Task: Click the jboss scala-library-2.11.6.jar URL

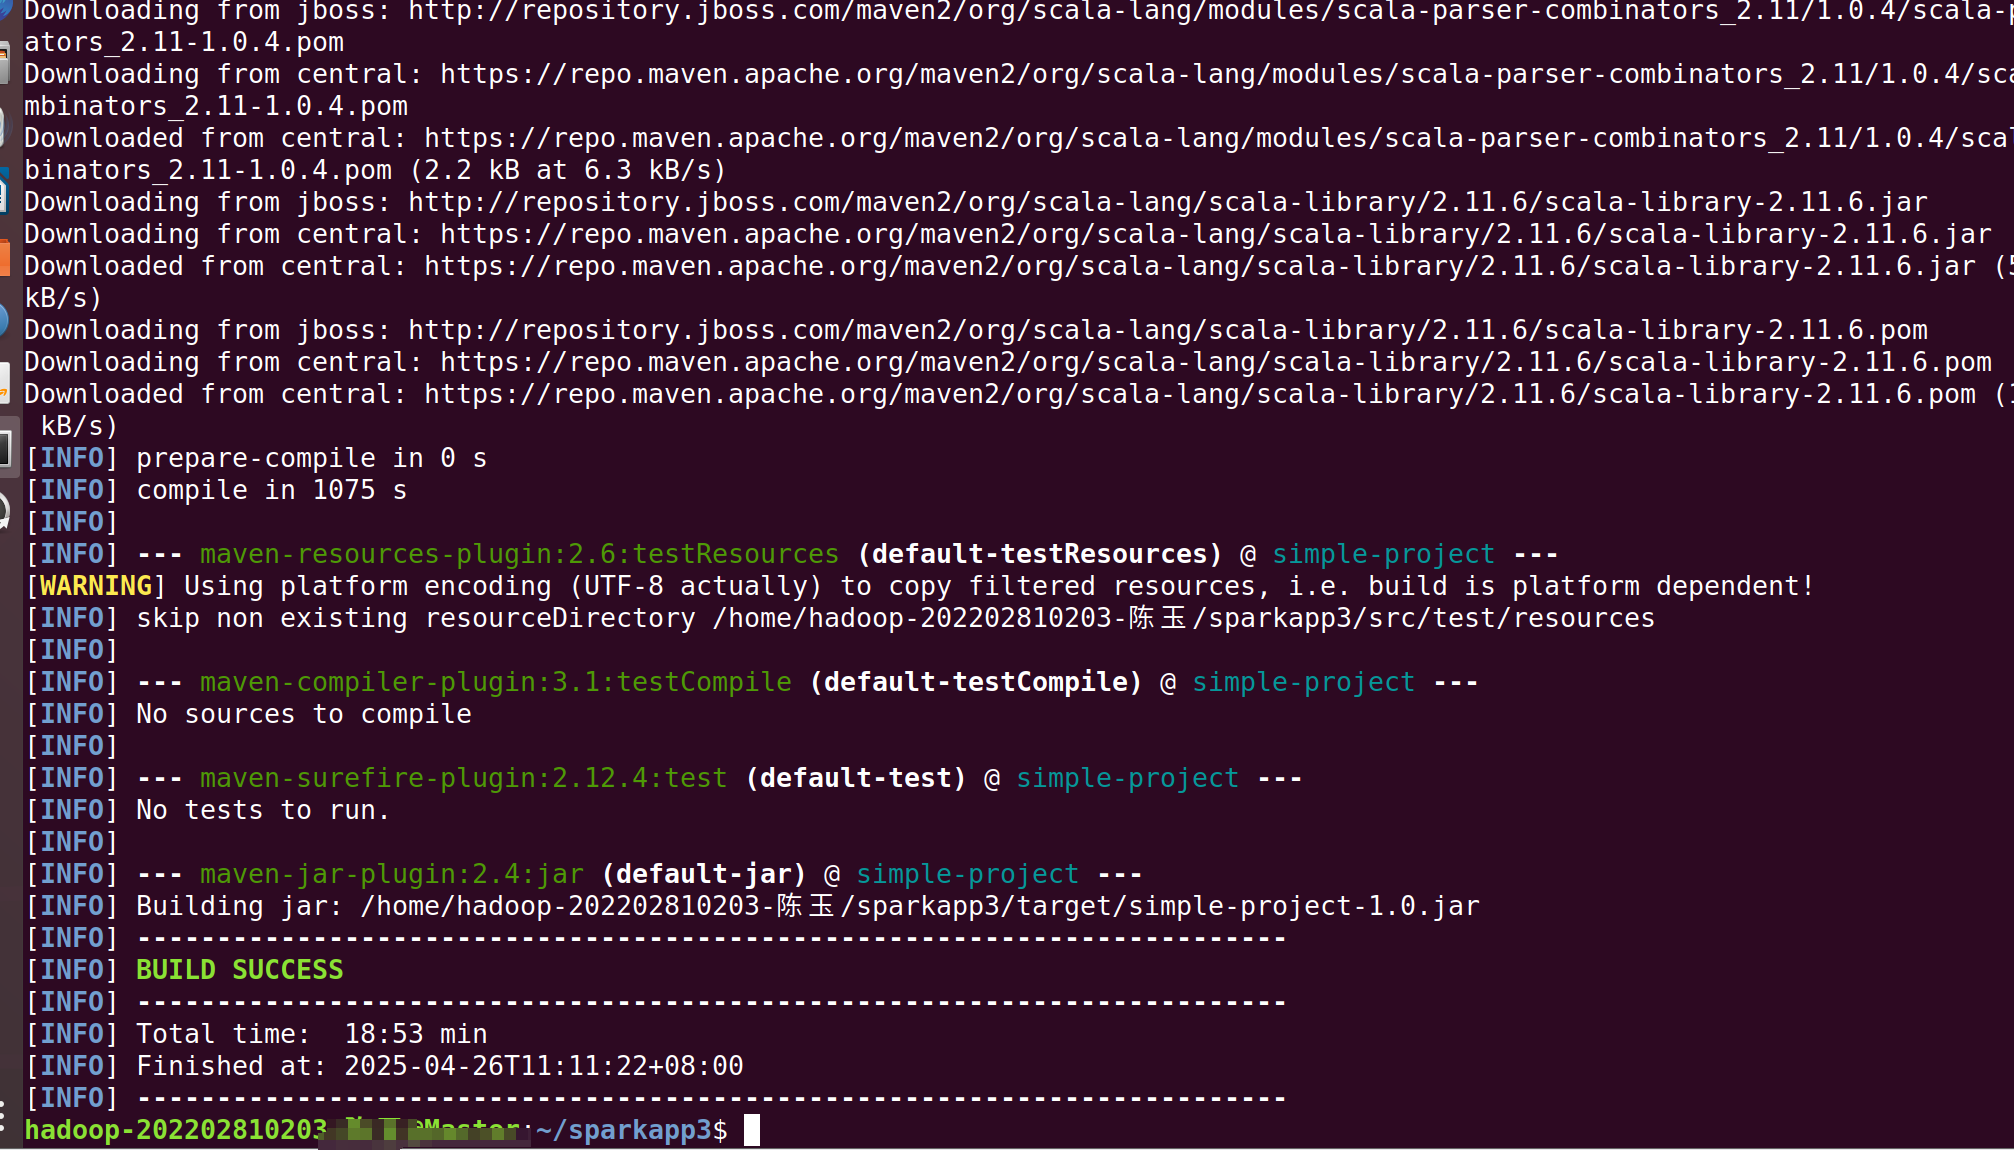Action: pyautogui.click(x=1167, y=202)
